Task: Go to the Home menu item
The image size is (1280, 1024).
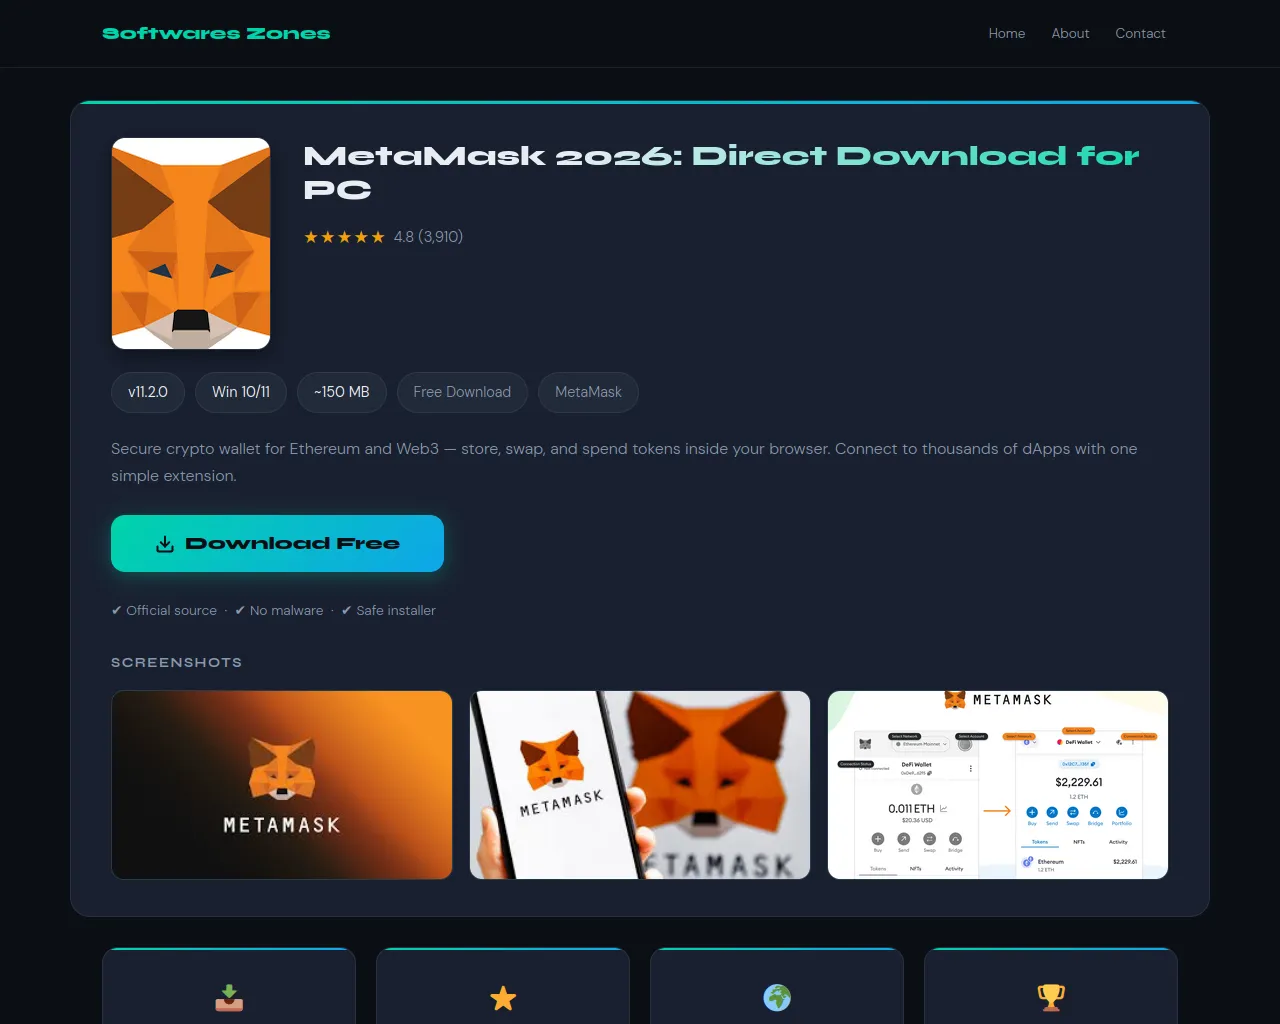Action: pos(1007,33)
